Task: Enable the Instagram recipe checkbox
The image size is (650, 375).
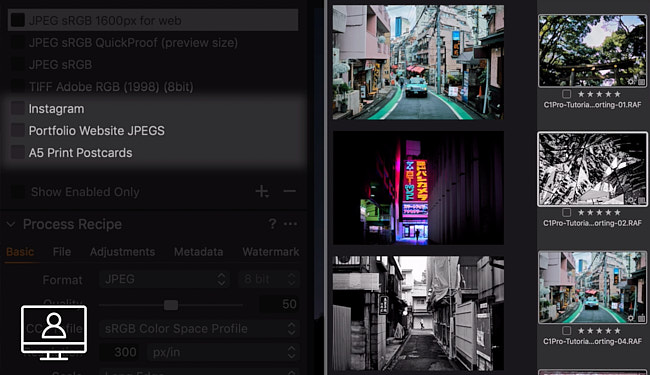Action: click(17, 108)
